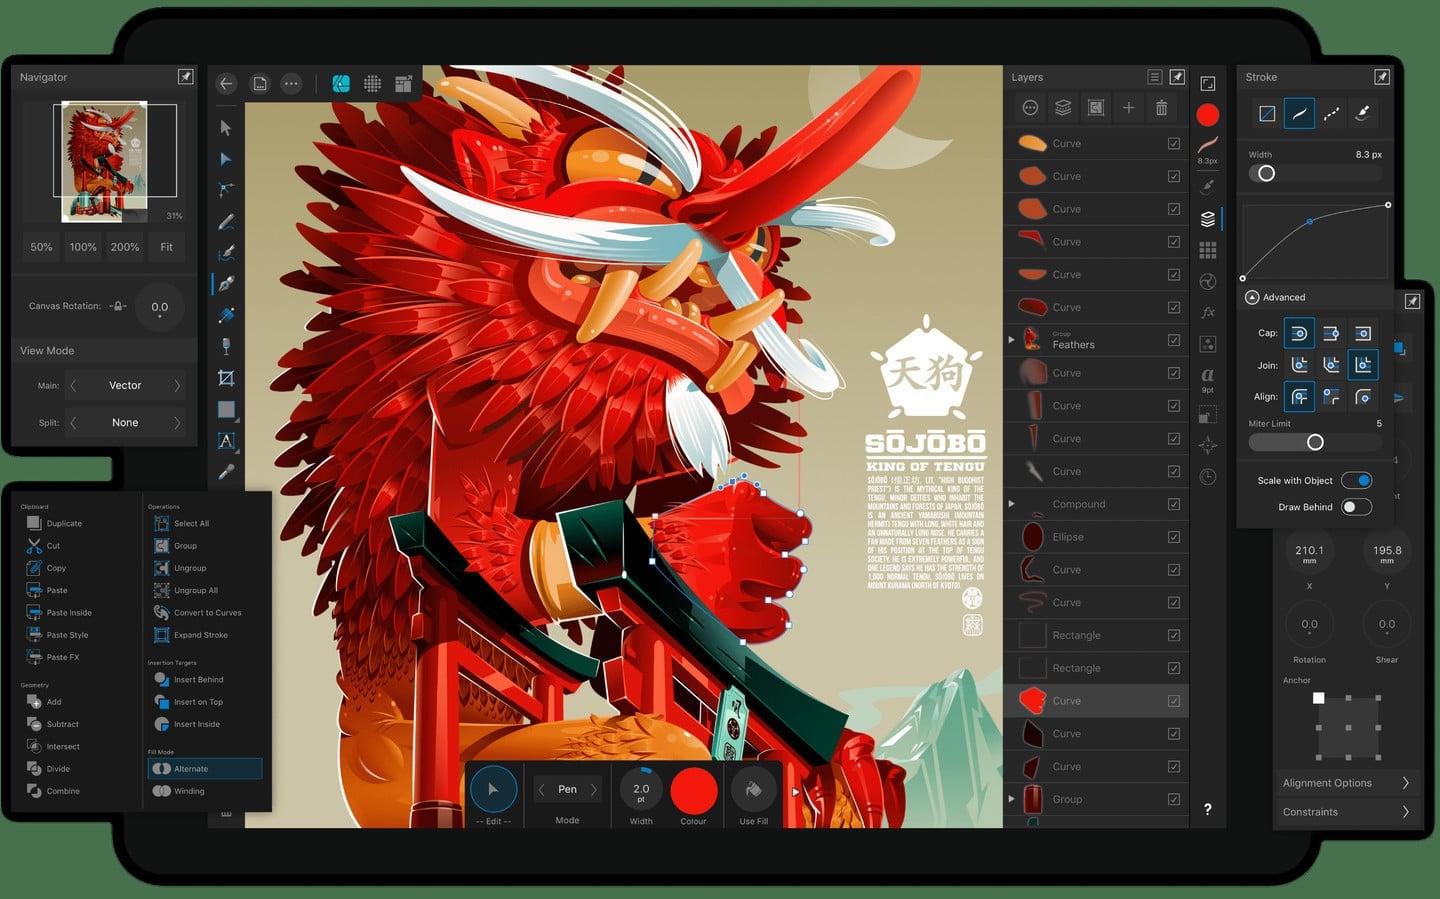Open the History studio panel
Viewport: 1440px width, 899px height.
click(1207, 477)
